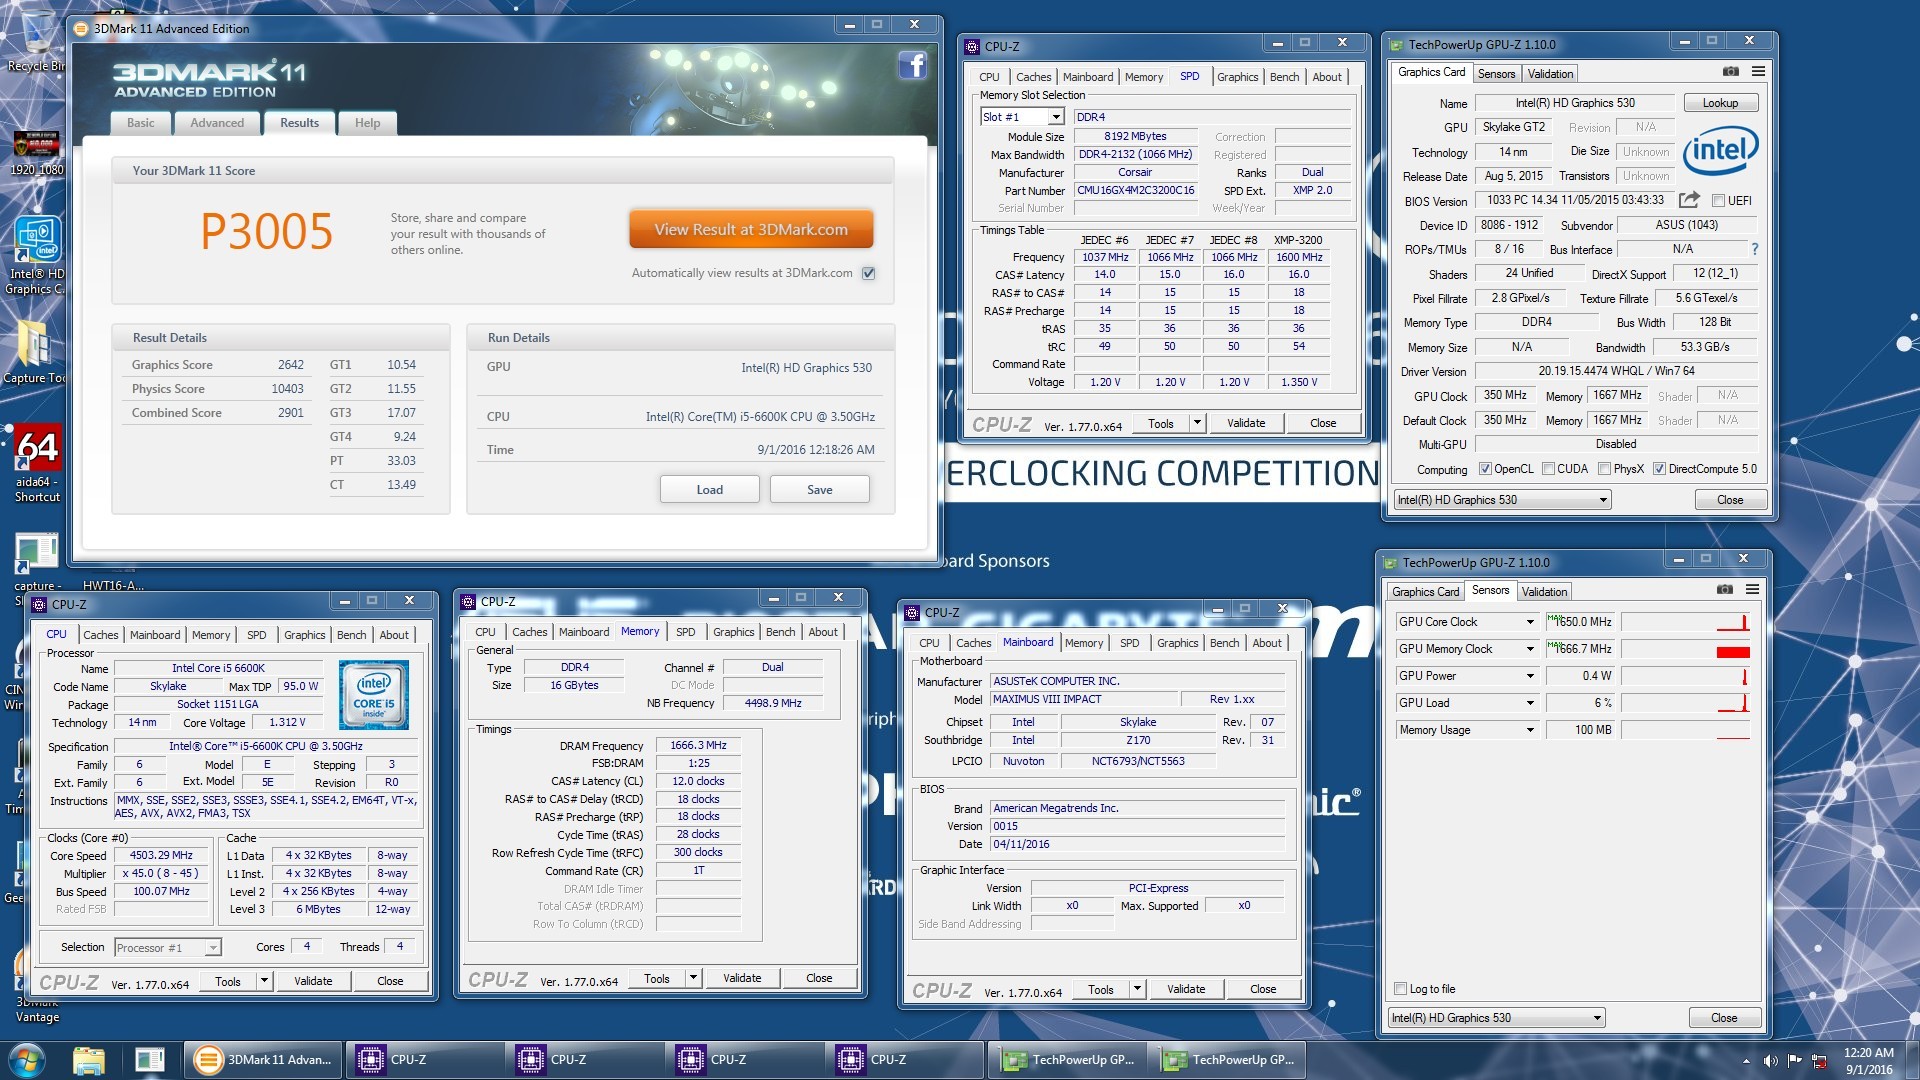
Task: Click the GPU Memory Clock sensor graph
Action: point(1686,649)
